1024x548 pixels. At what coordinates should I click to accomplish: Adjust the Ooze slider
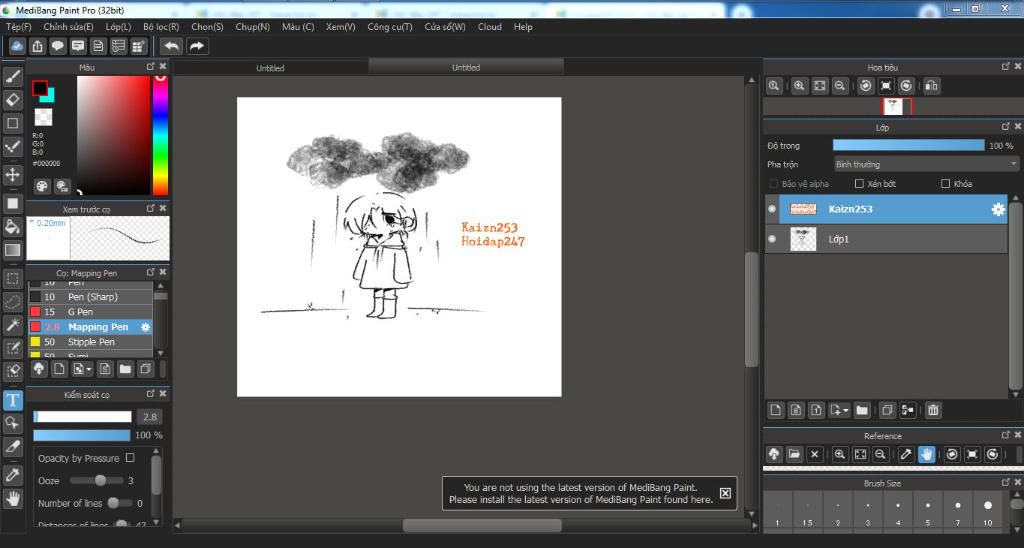coord(97,480)
